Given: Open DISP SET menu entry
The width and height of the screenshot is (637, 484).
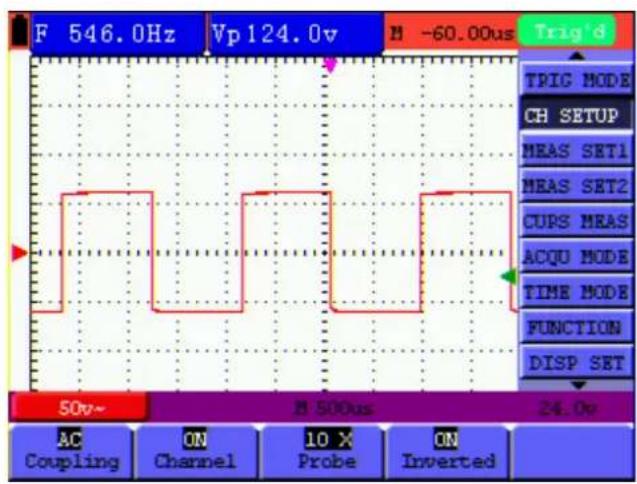Looking at the screenshot, I should (576, 363).
